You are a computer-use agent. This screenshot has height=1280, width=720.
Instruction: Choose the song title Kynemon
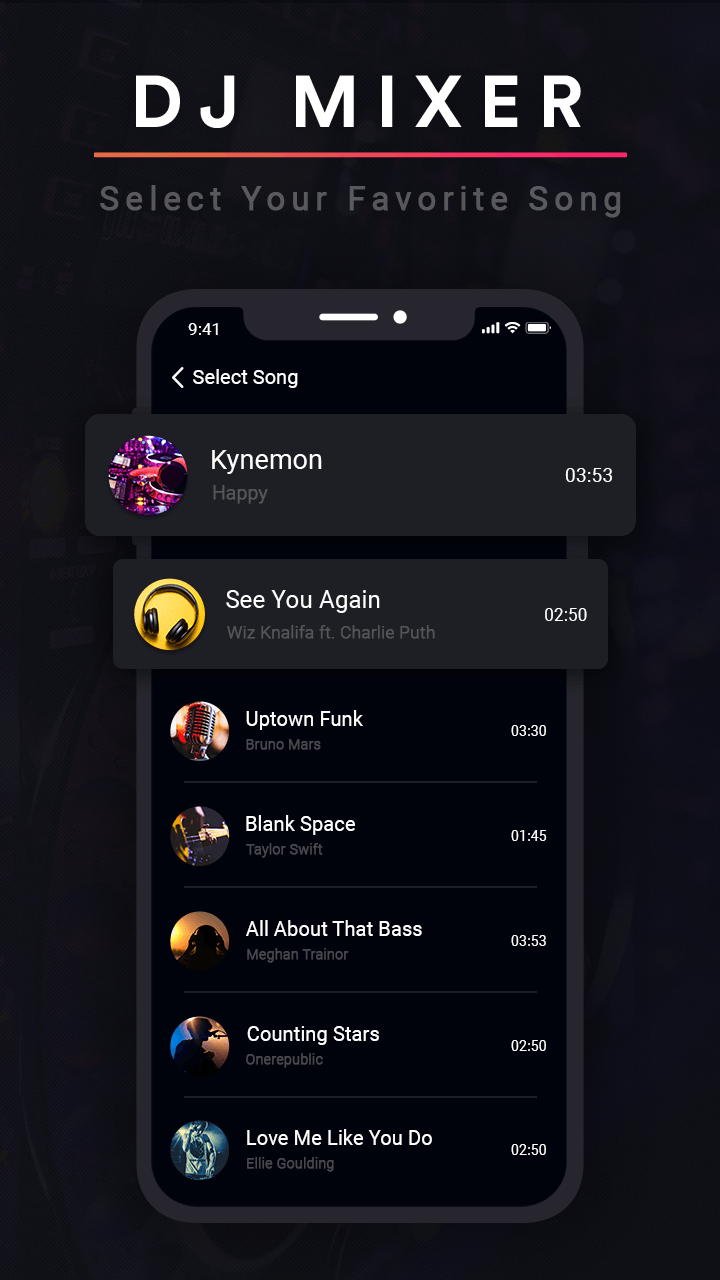click(266, 460)
